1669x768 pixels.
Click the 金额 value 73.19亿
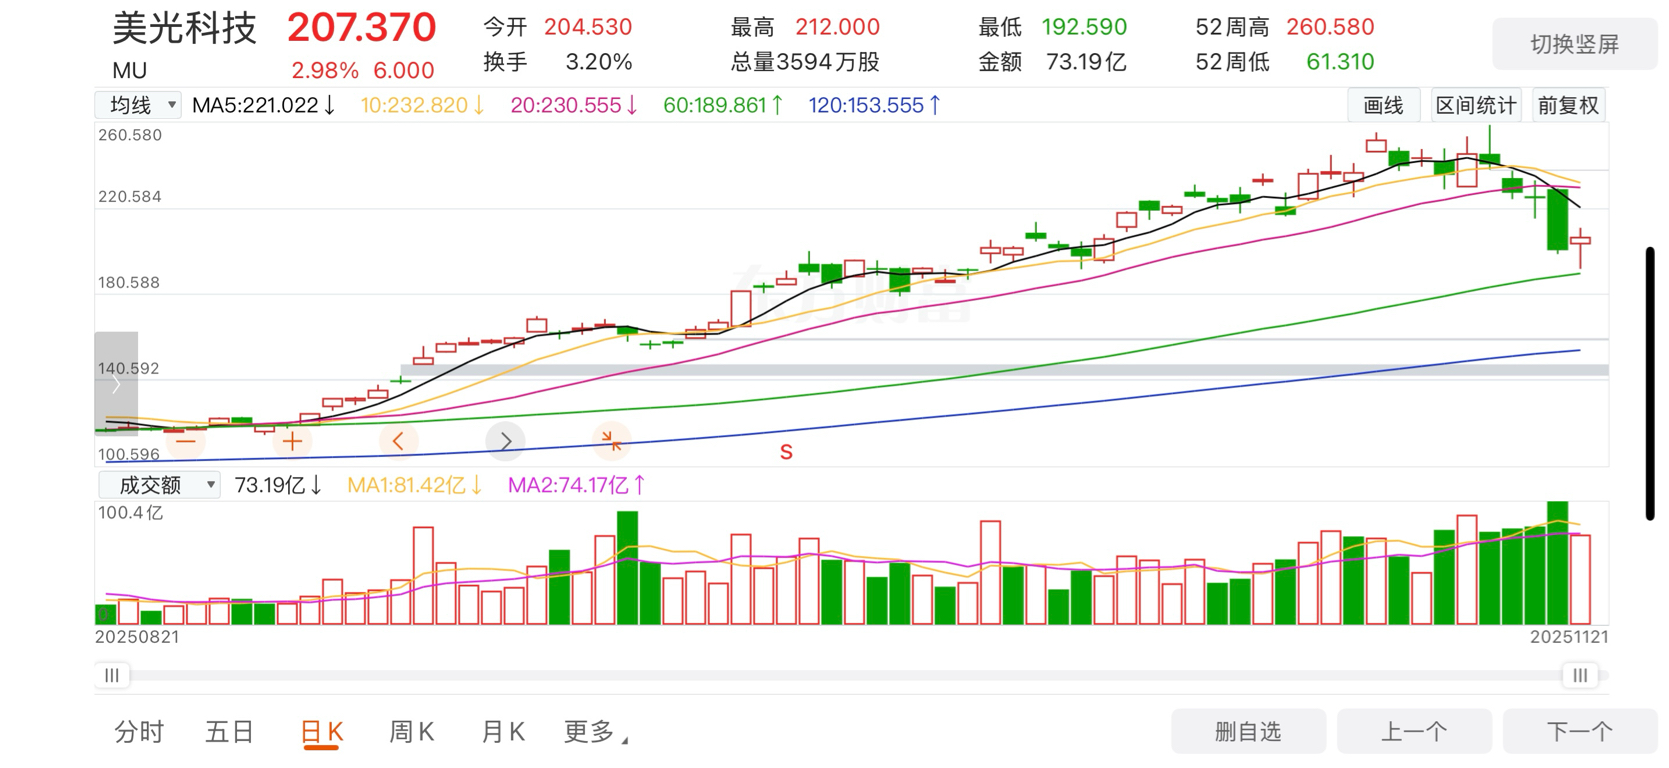[1086, 62]
